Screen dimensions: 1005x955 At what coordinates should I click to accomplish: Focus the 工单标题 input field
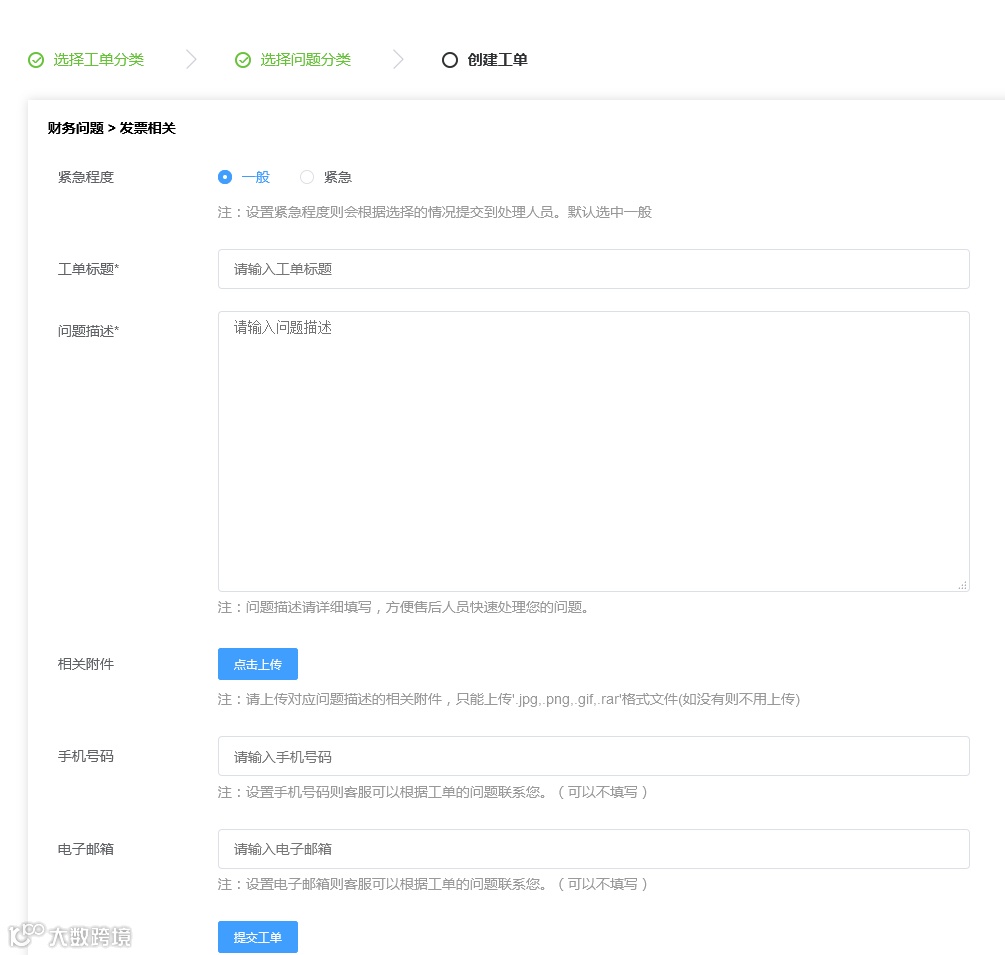(x=594, y=269)
